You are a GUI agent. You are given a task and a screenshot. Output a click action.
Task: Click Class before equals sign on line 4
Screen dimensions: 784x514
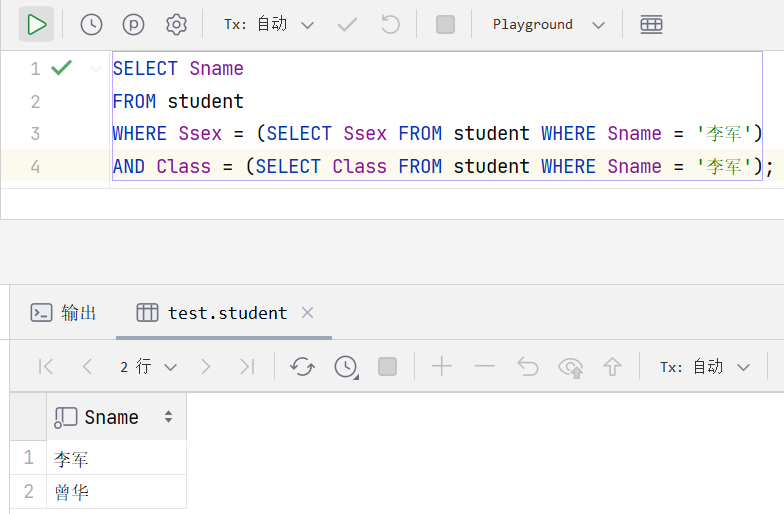[x=184, y=166]
